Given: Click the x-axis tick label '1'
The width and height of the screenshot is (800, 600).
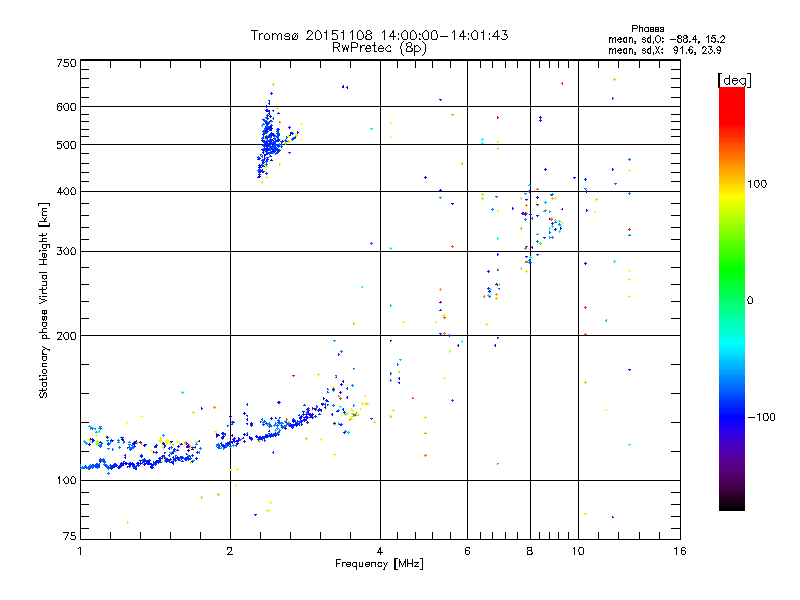Looking at the screenshot, I should (x=80, y=551).
